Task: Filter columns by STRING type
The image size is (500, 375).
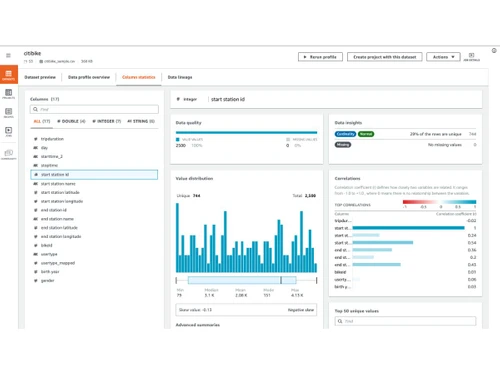Action: click(141, 121)
